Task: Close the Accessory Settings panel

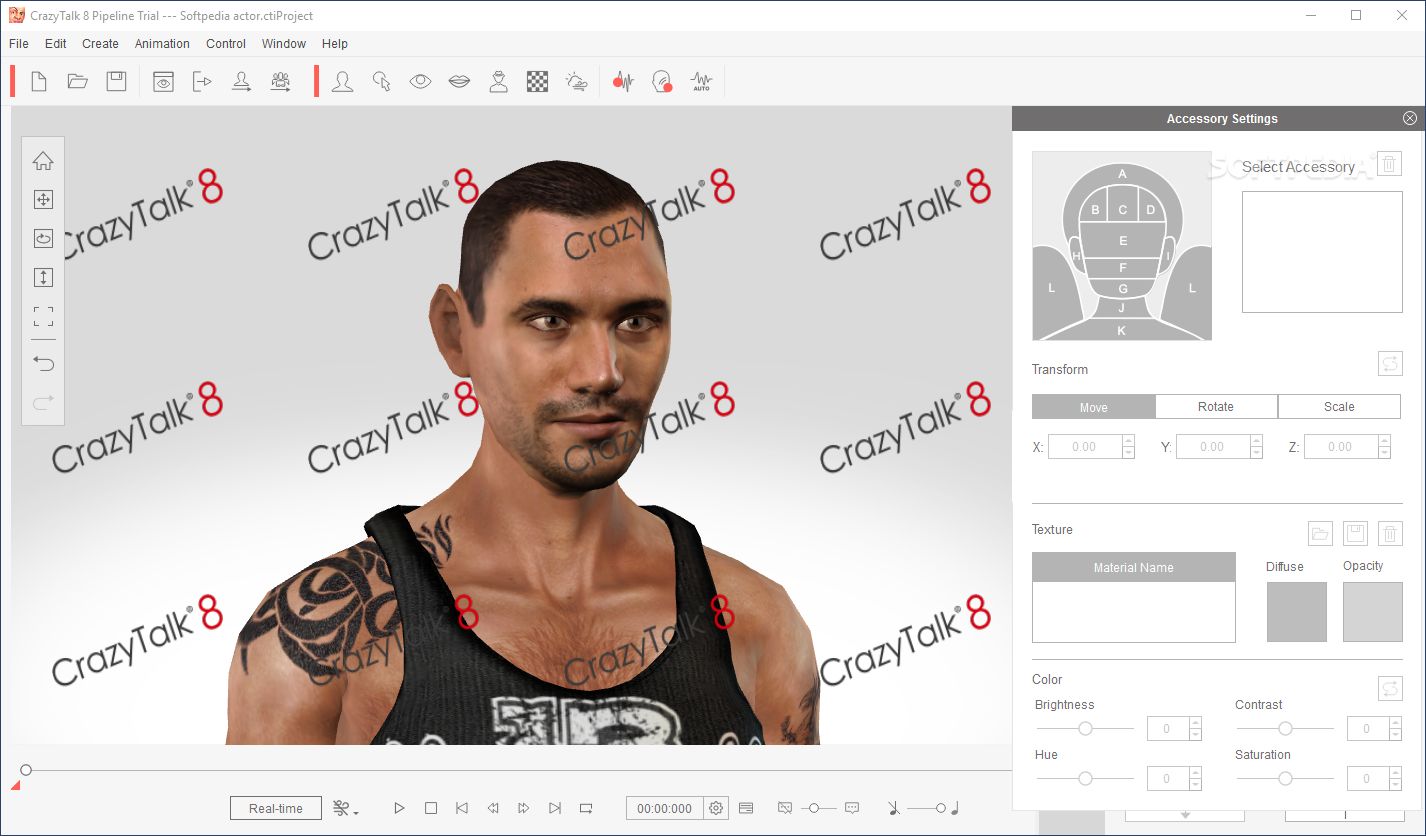Action: [1410, 118]
